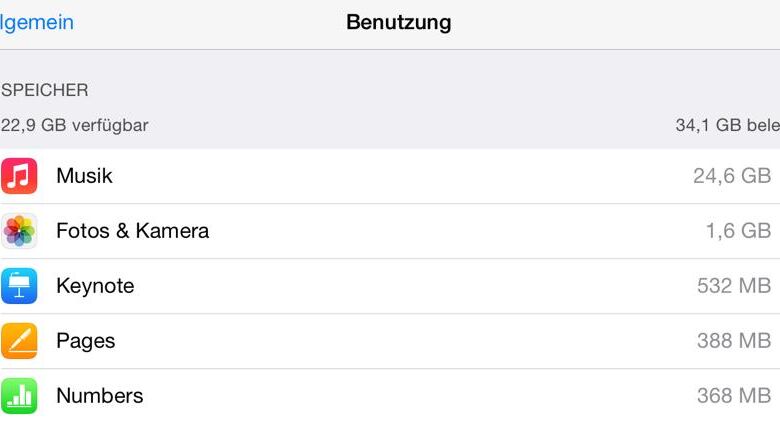Tap the SPEICHER section header
780x422 pixels.
45,90
